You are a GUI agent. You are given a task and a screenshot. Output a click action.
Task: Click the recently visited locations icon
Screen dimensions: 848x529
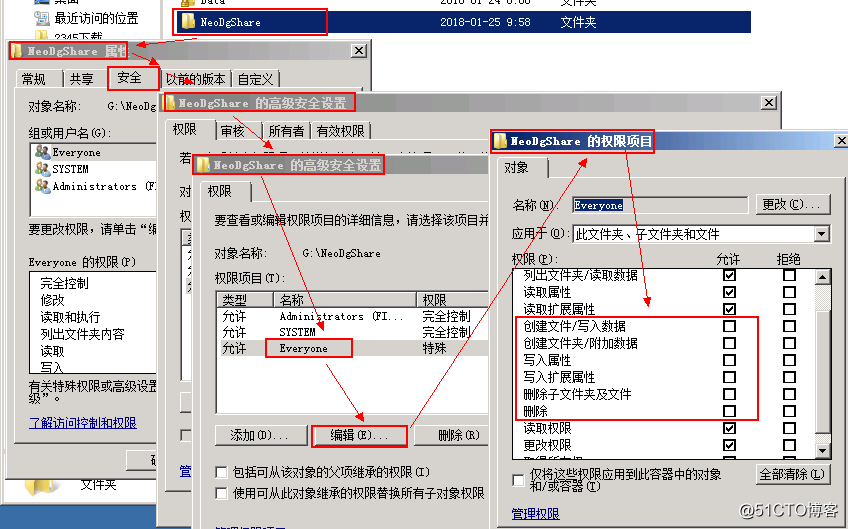coord(42,18)
